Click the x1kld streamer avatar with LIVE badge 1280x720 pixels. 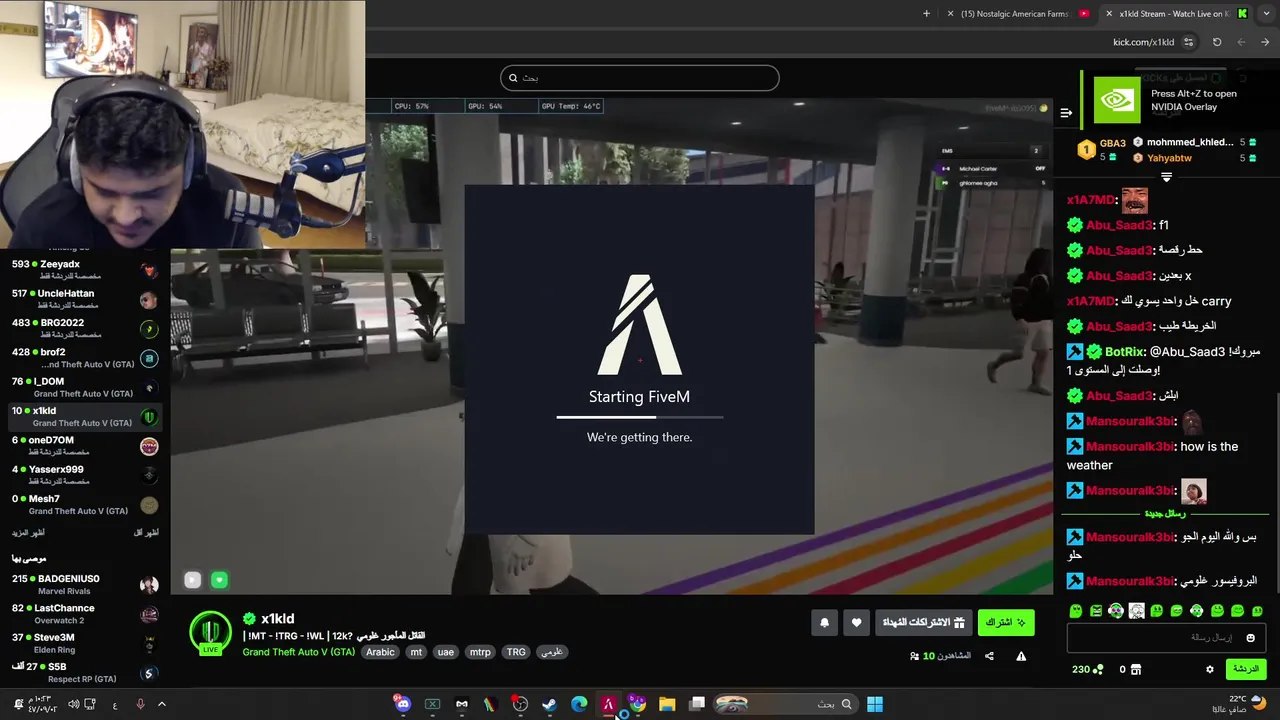pos(210,632)
